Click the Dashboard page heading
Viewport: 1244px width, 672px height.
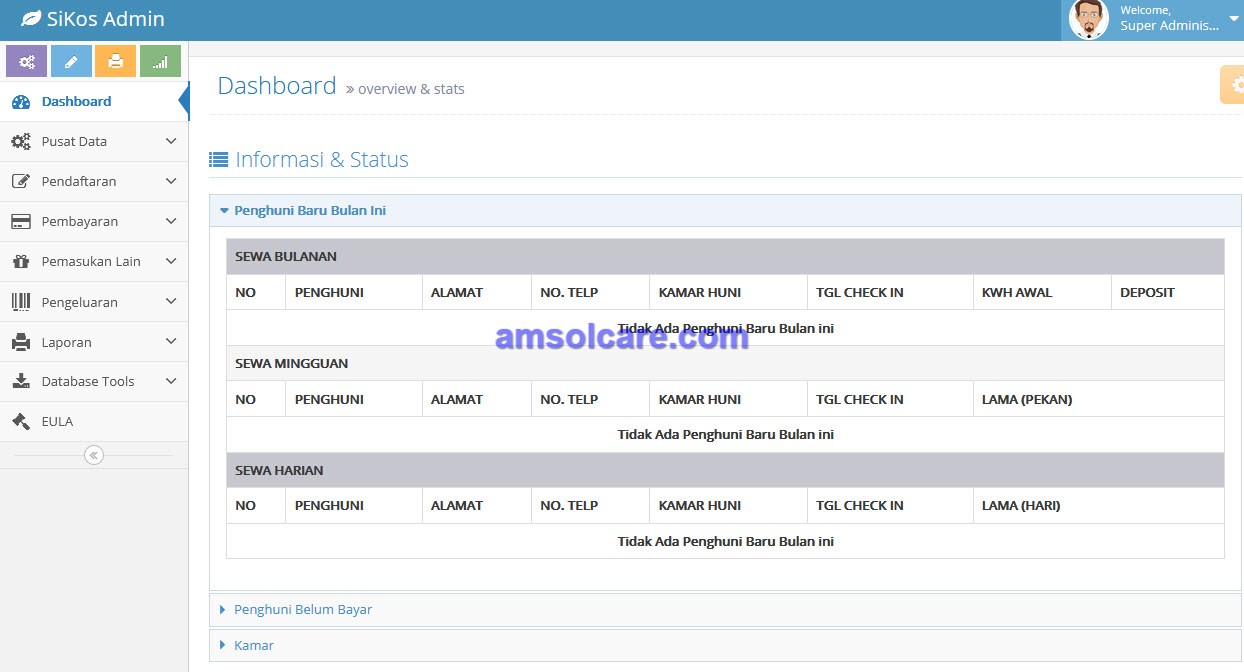pyautogui.click(x=277, y=86)
